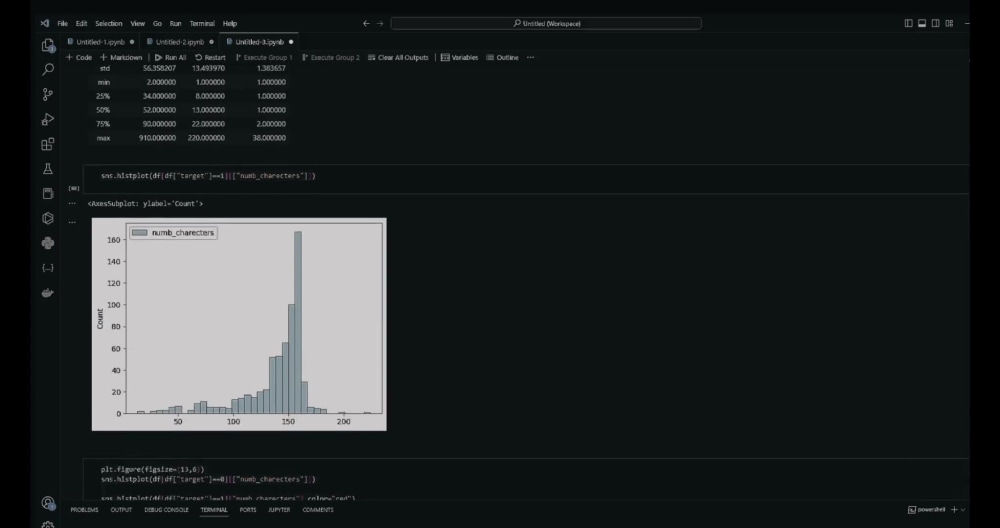Open output ellipsis next to AxesSubplot text
1000x528 pixels.
pyautogui.click(x=72, y=203)
